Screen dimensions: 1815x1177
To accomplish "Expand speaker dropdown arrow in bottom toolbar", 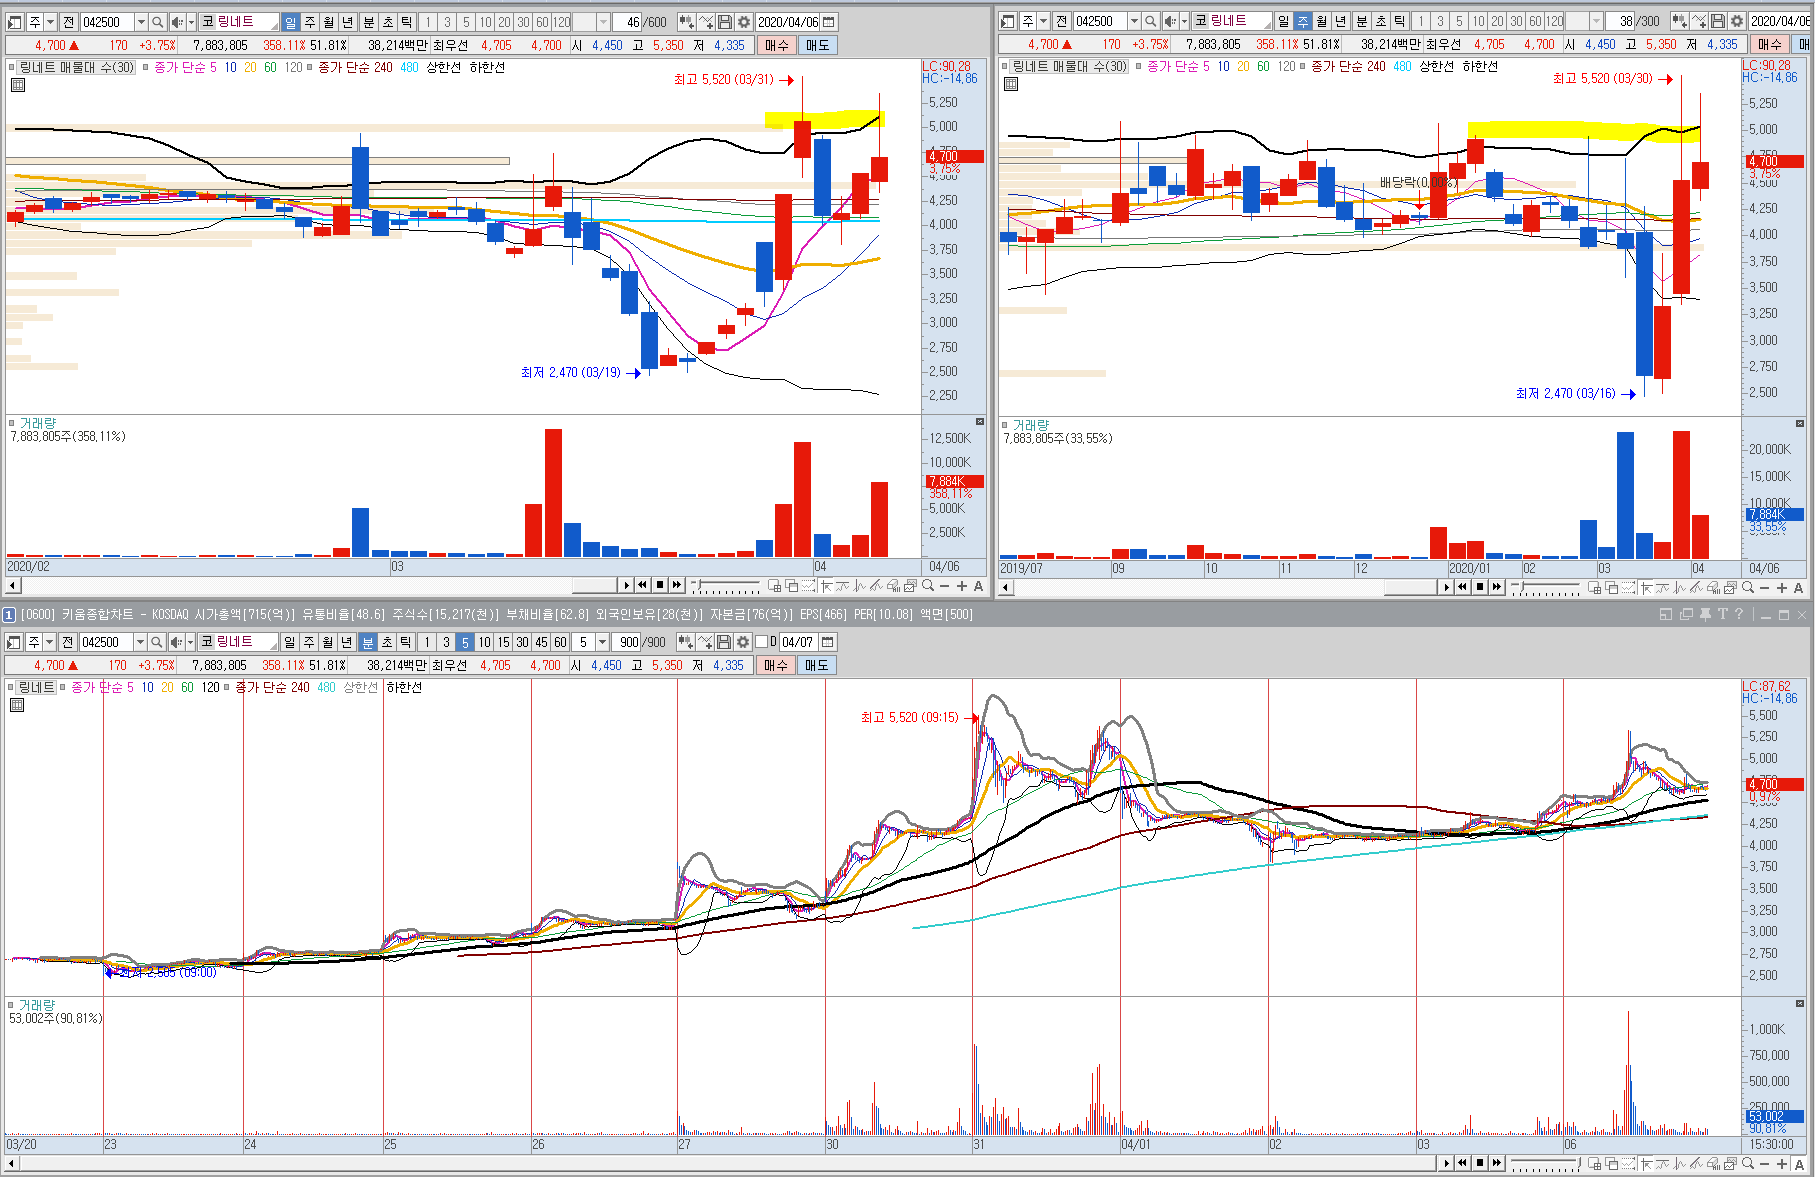I will [191, 642].
